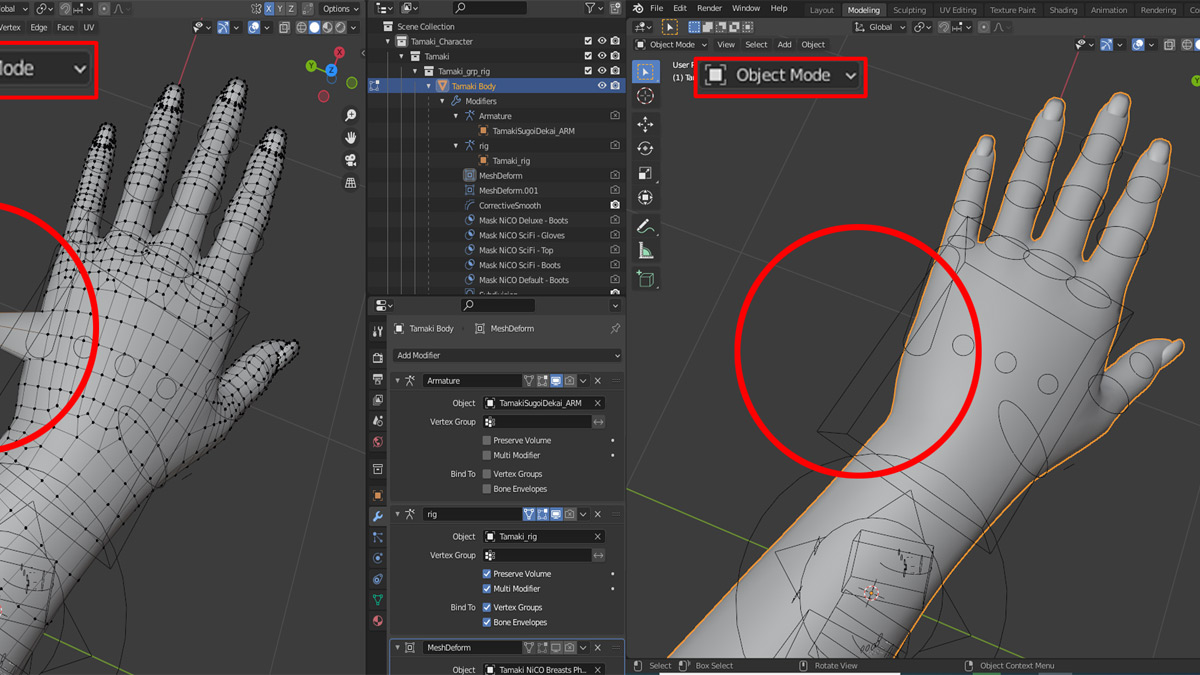
Task: Open the Global transform orientation dropdown
Action: point(880,27)
